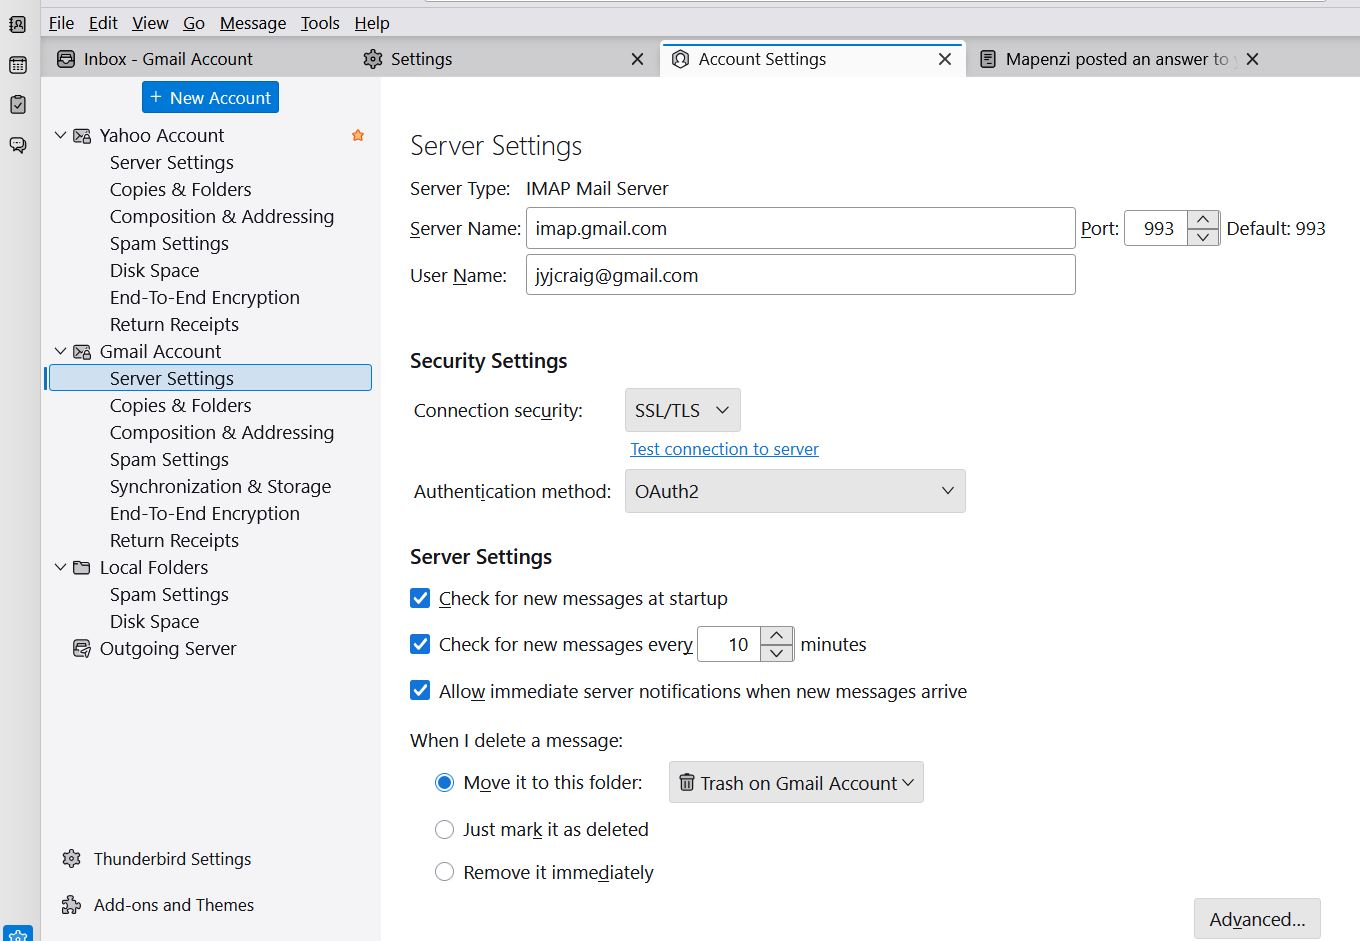Click Test connection to server link

point(724,449)
